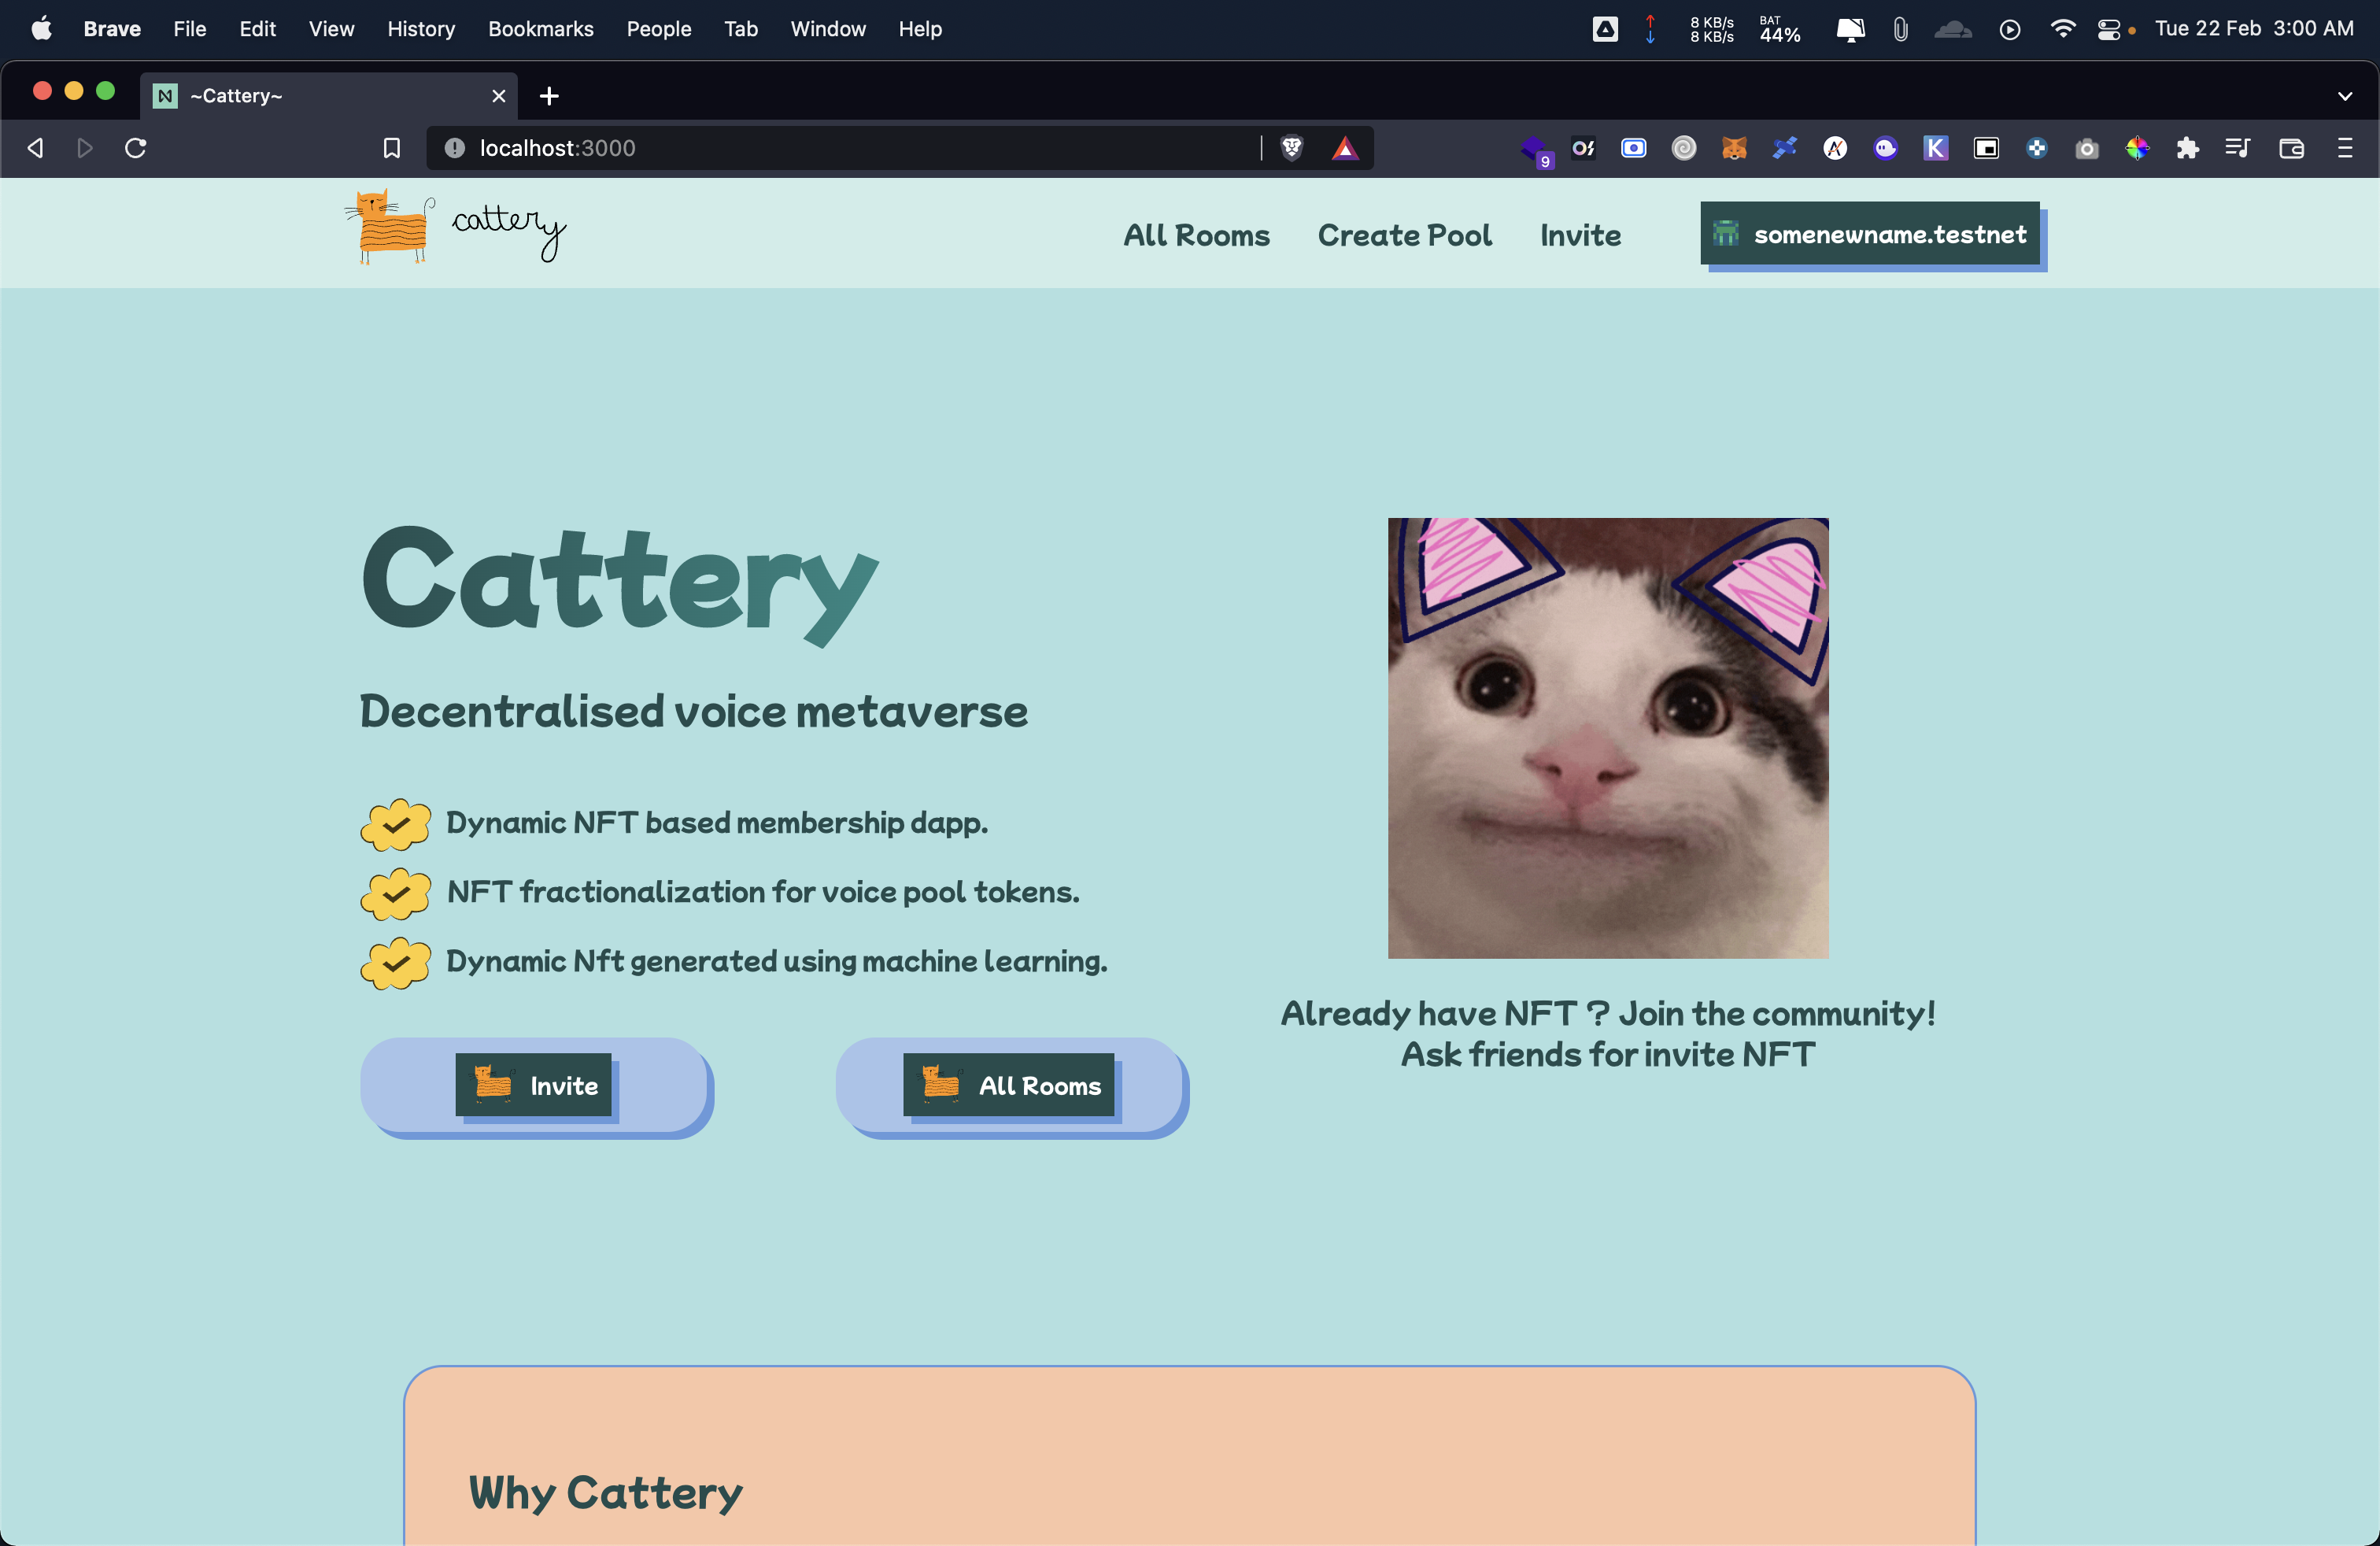
Task: Click the Wi-Fi status icon
Action: [2062, 29]
